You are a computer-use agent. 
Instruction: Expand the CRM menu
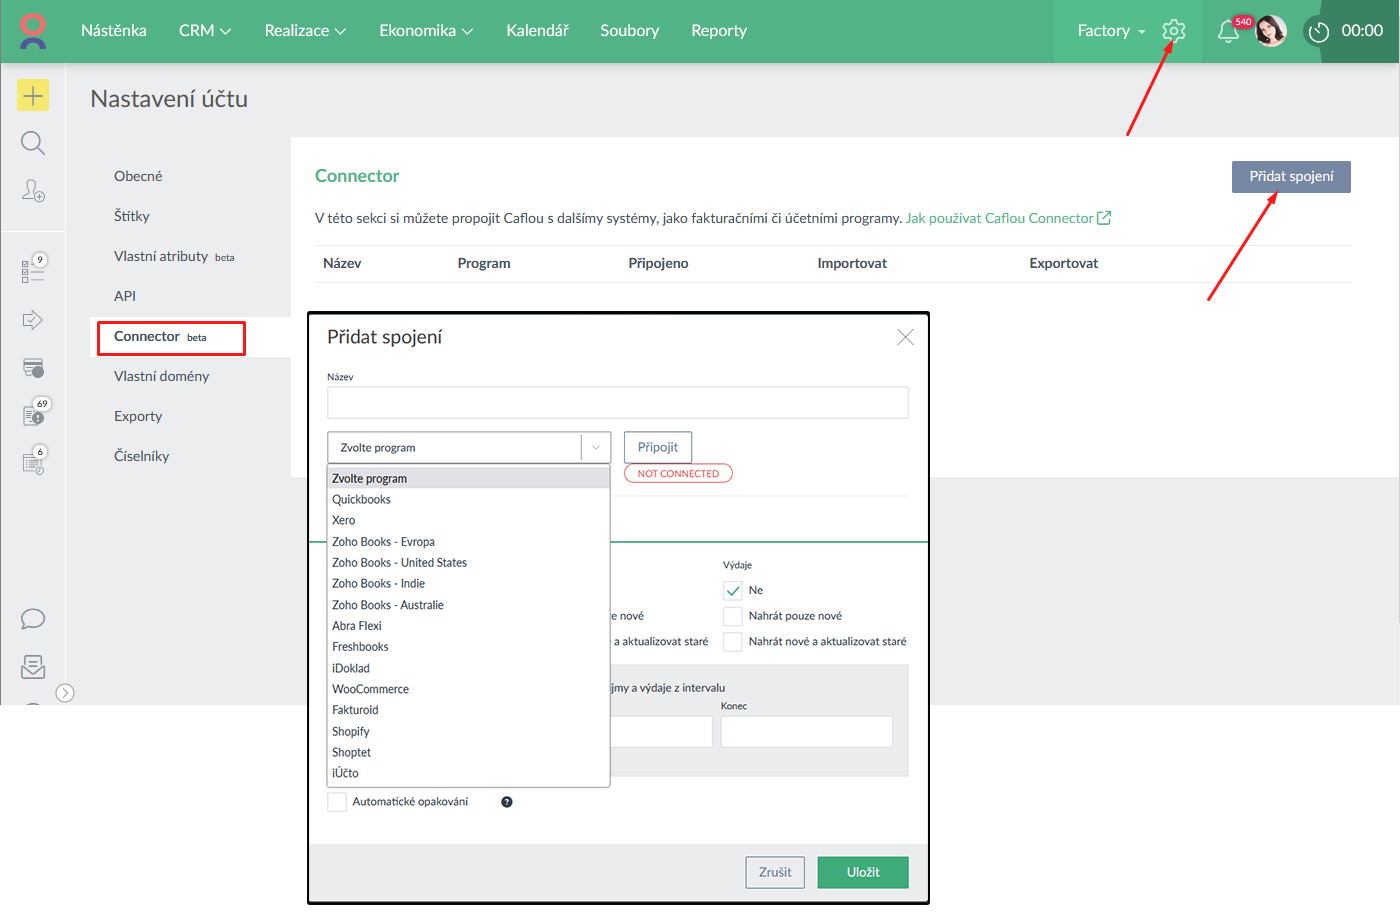pos(204,31)
